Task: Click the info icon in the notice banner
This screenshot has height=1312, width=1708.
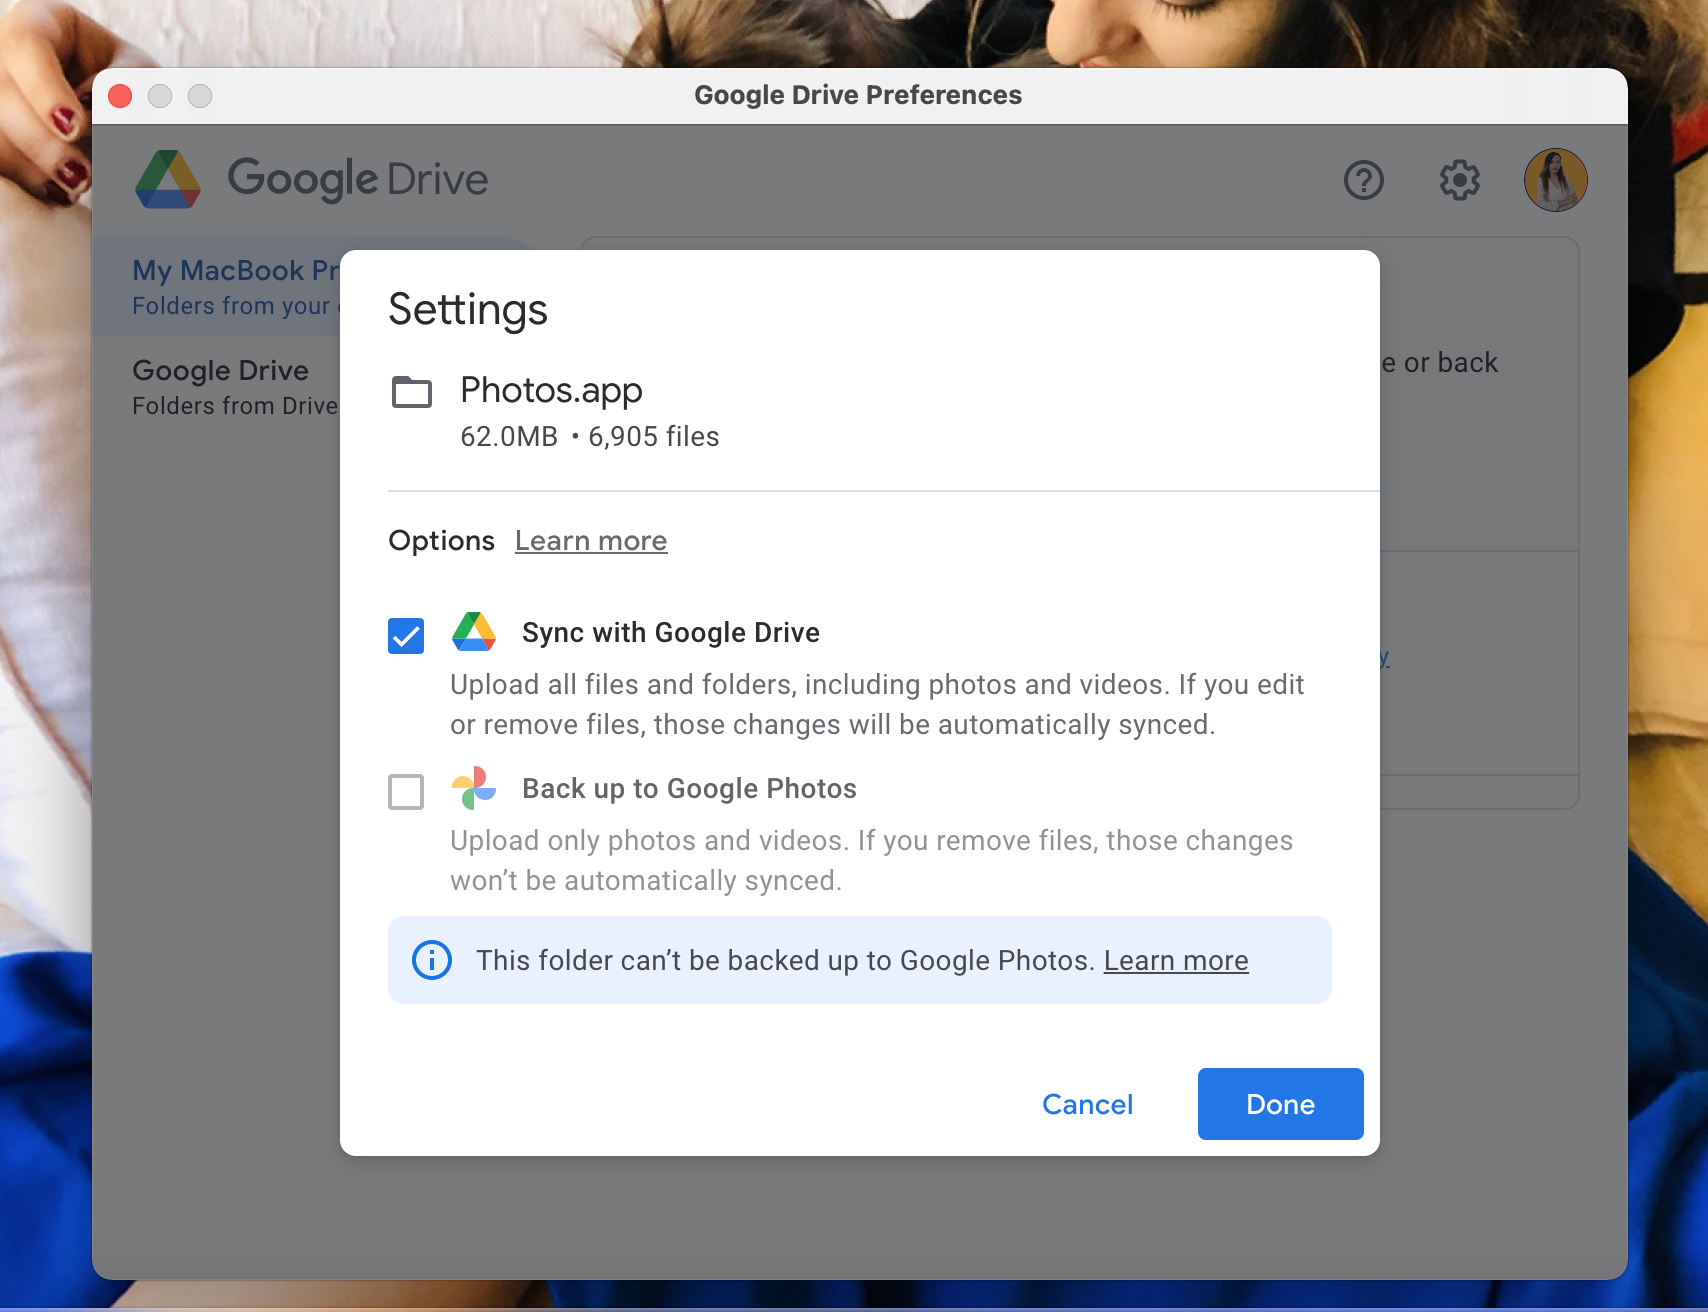Action: pyautogui.click(x=432, y=960)
